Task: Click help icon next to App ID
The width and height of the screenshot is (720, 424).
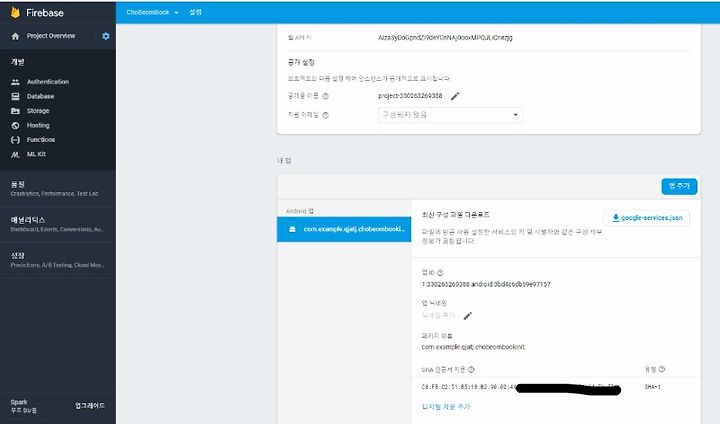Action: (x=440, y=272)
